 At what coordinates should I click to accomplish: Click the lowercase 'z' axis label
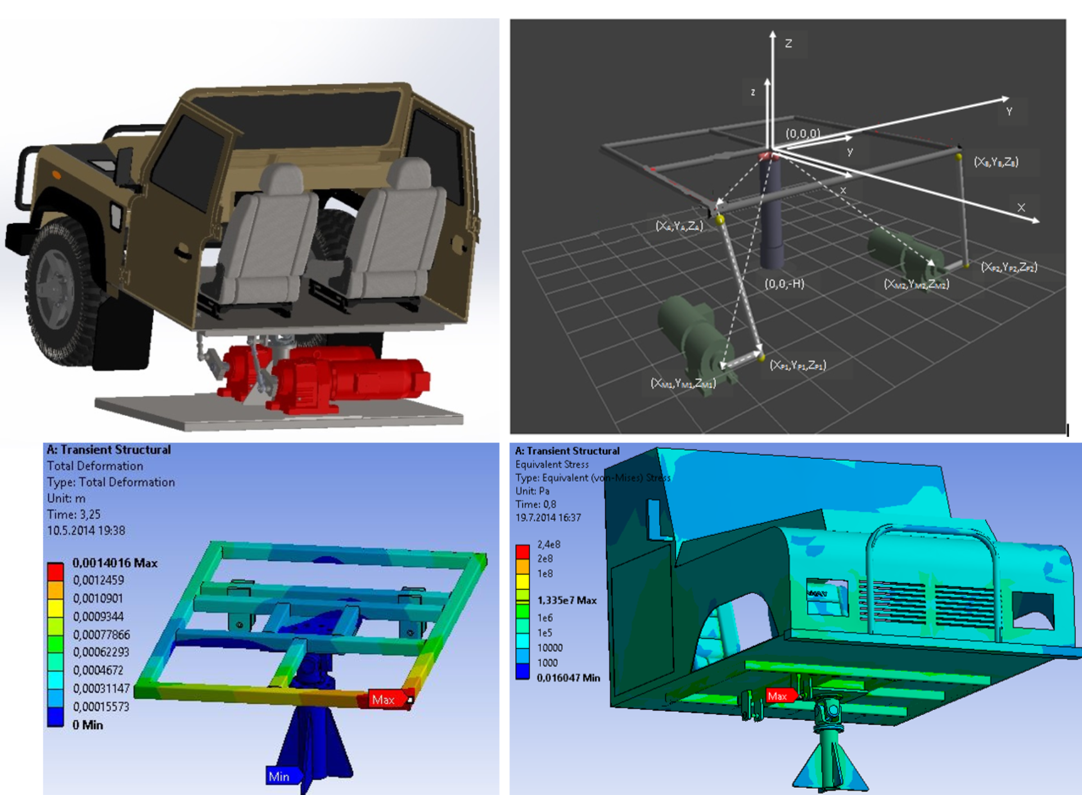click(753, 92)
